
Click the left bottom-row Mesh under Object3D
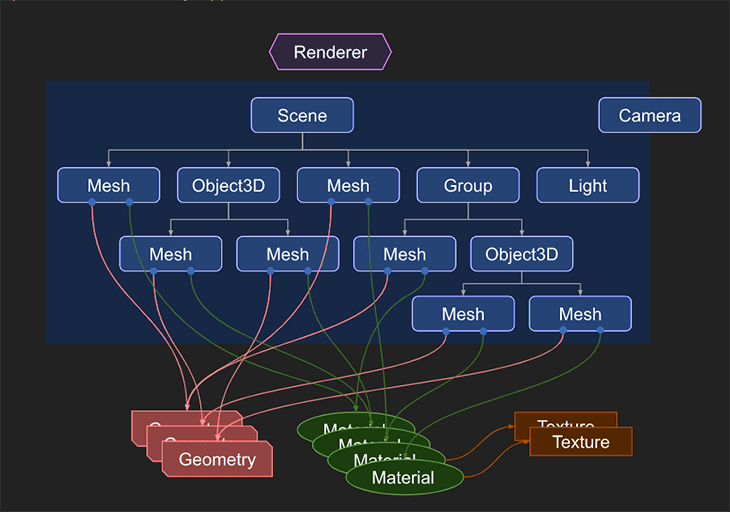(463, 314)
